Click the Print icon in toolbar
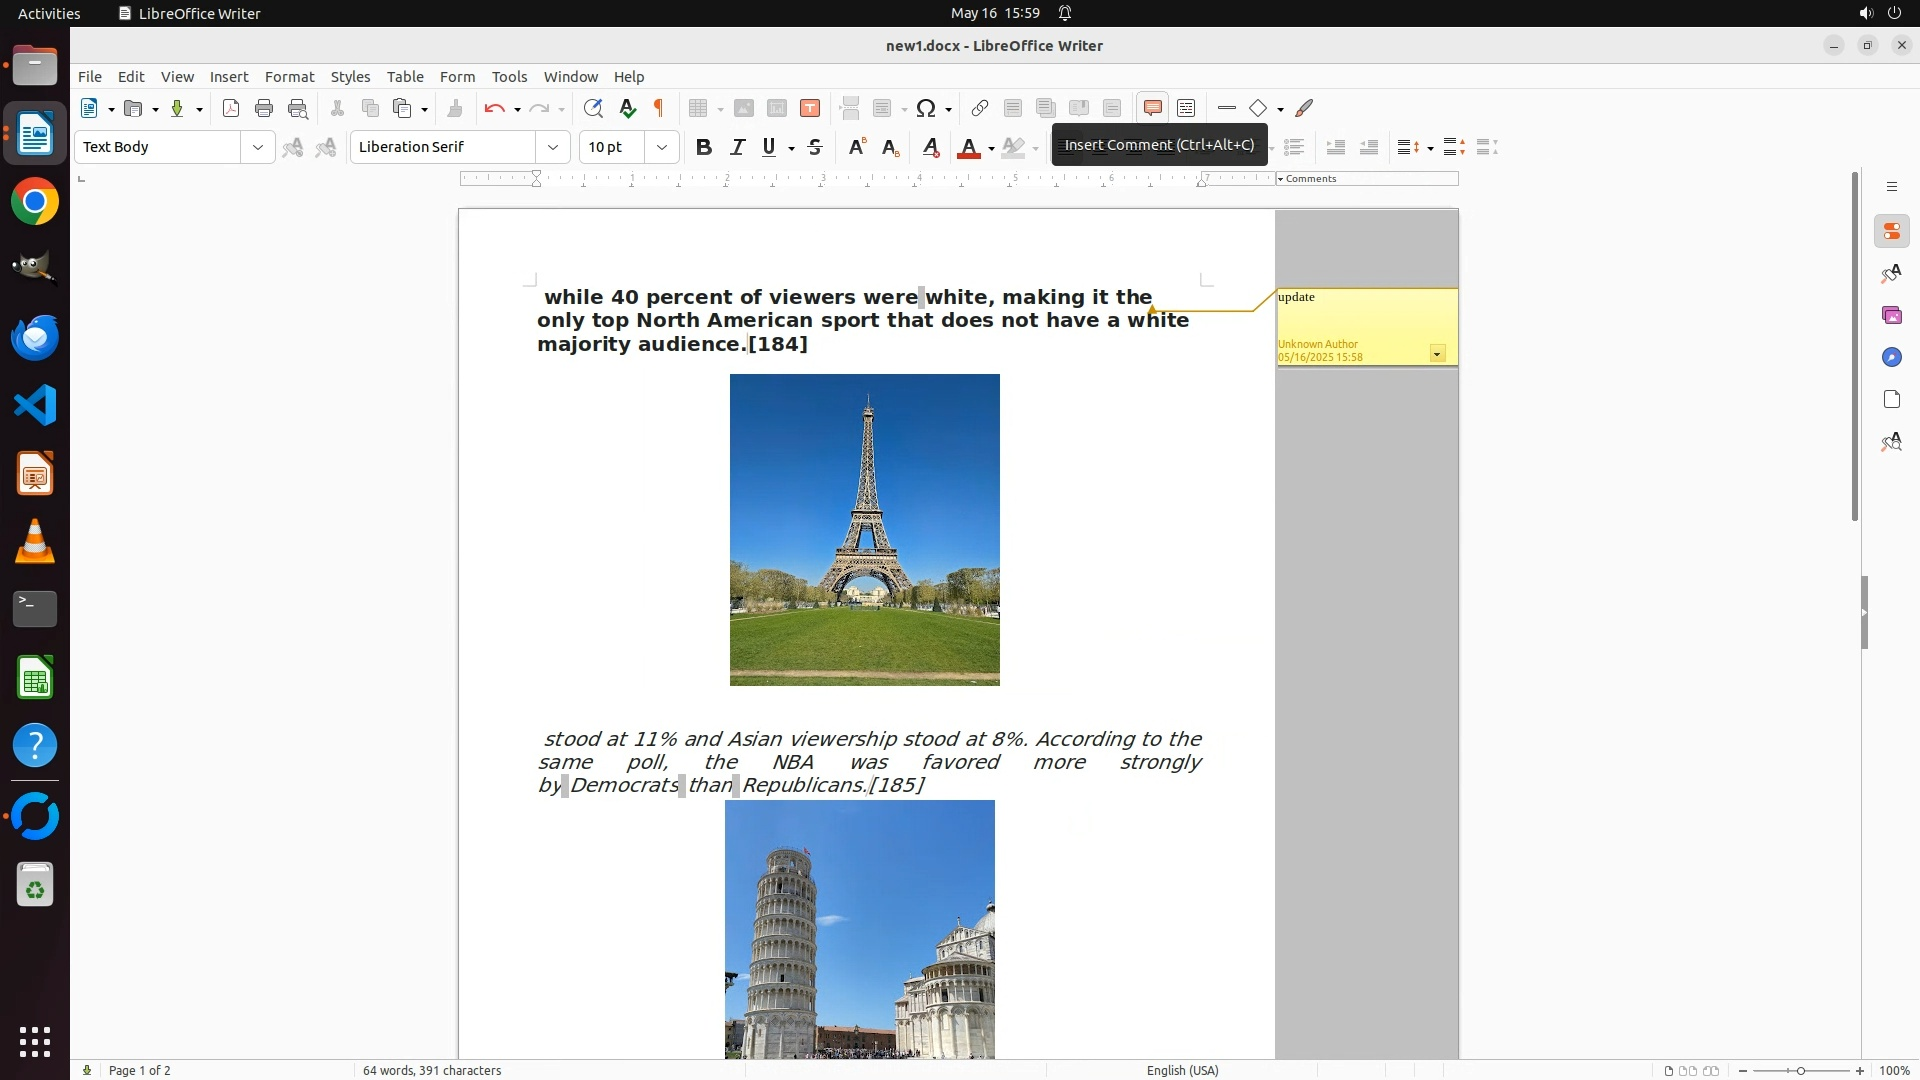 point(264,108)
